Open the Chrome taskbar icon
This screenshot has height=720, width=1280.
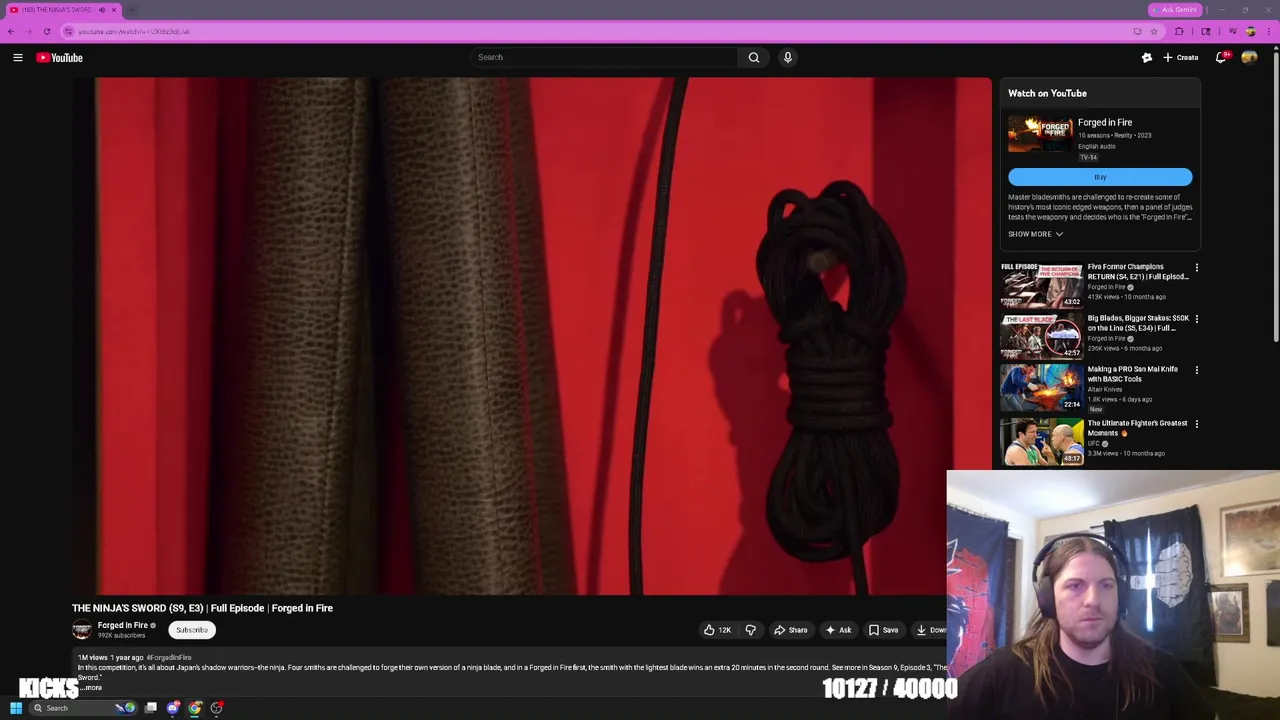point(195,708)
